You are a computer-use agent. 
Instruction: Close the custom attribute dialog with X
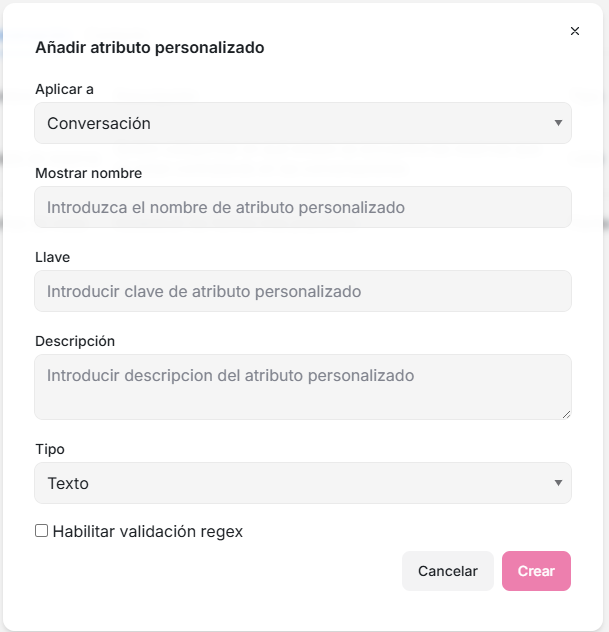pos(575,31)
